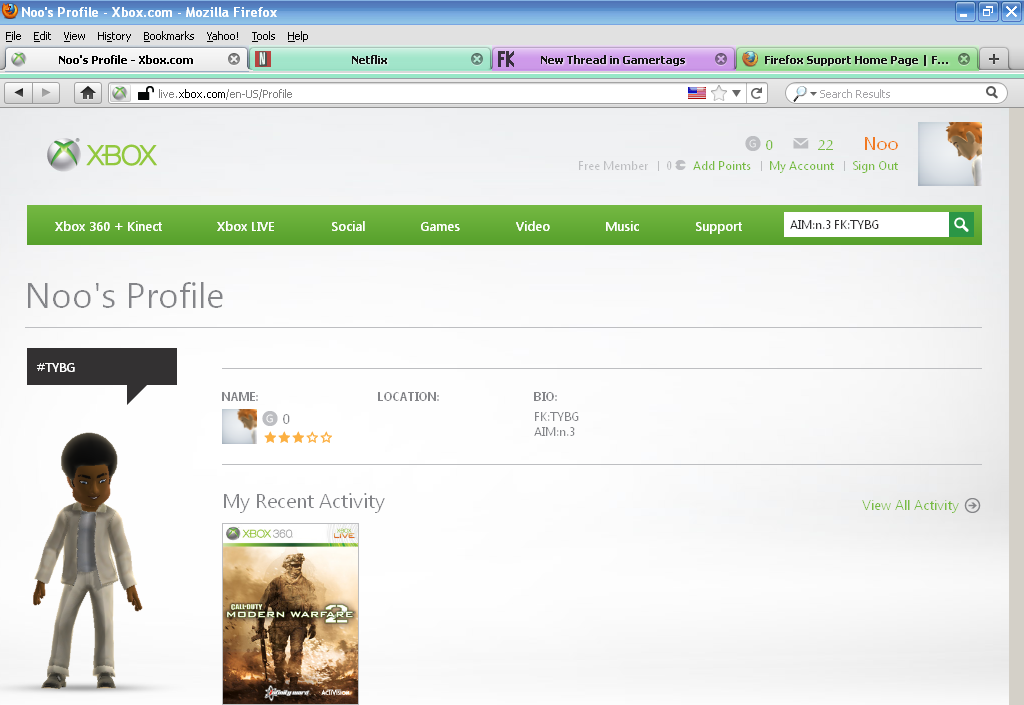This screenshot has width=1024, height=705.
Task: Open the Edit menu
Action: (42, 36)
